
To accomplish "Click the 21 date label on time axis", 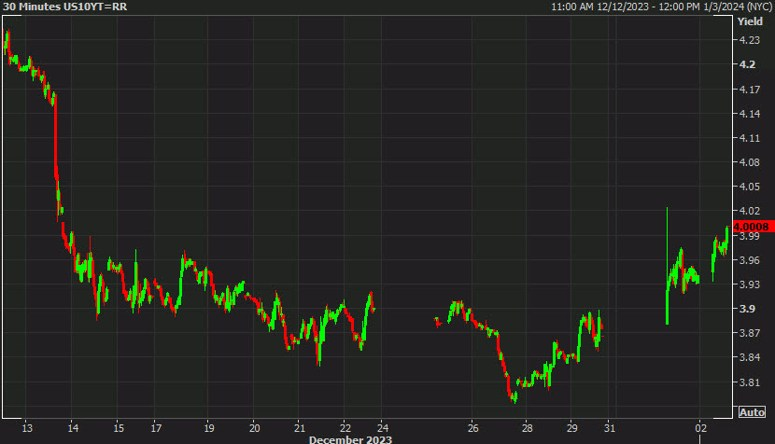I will coord(300,428).
